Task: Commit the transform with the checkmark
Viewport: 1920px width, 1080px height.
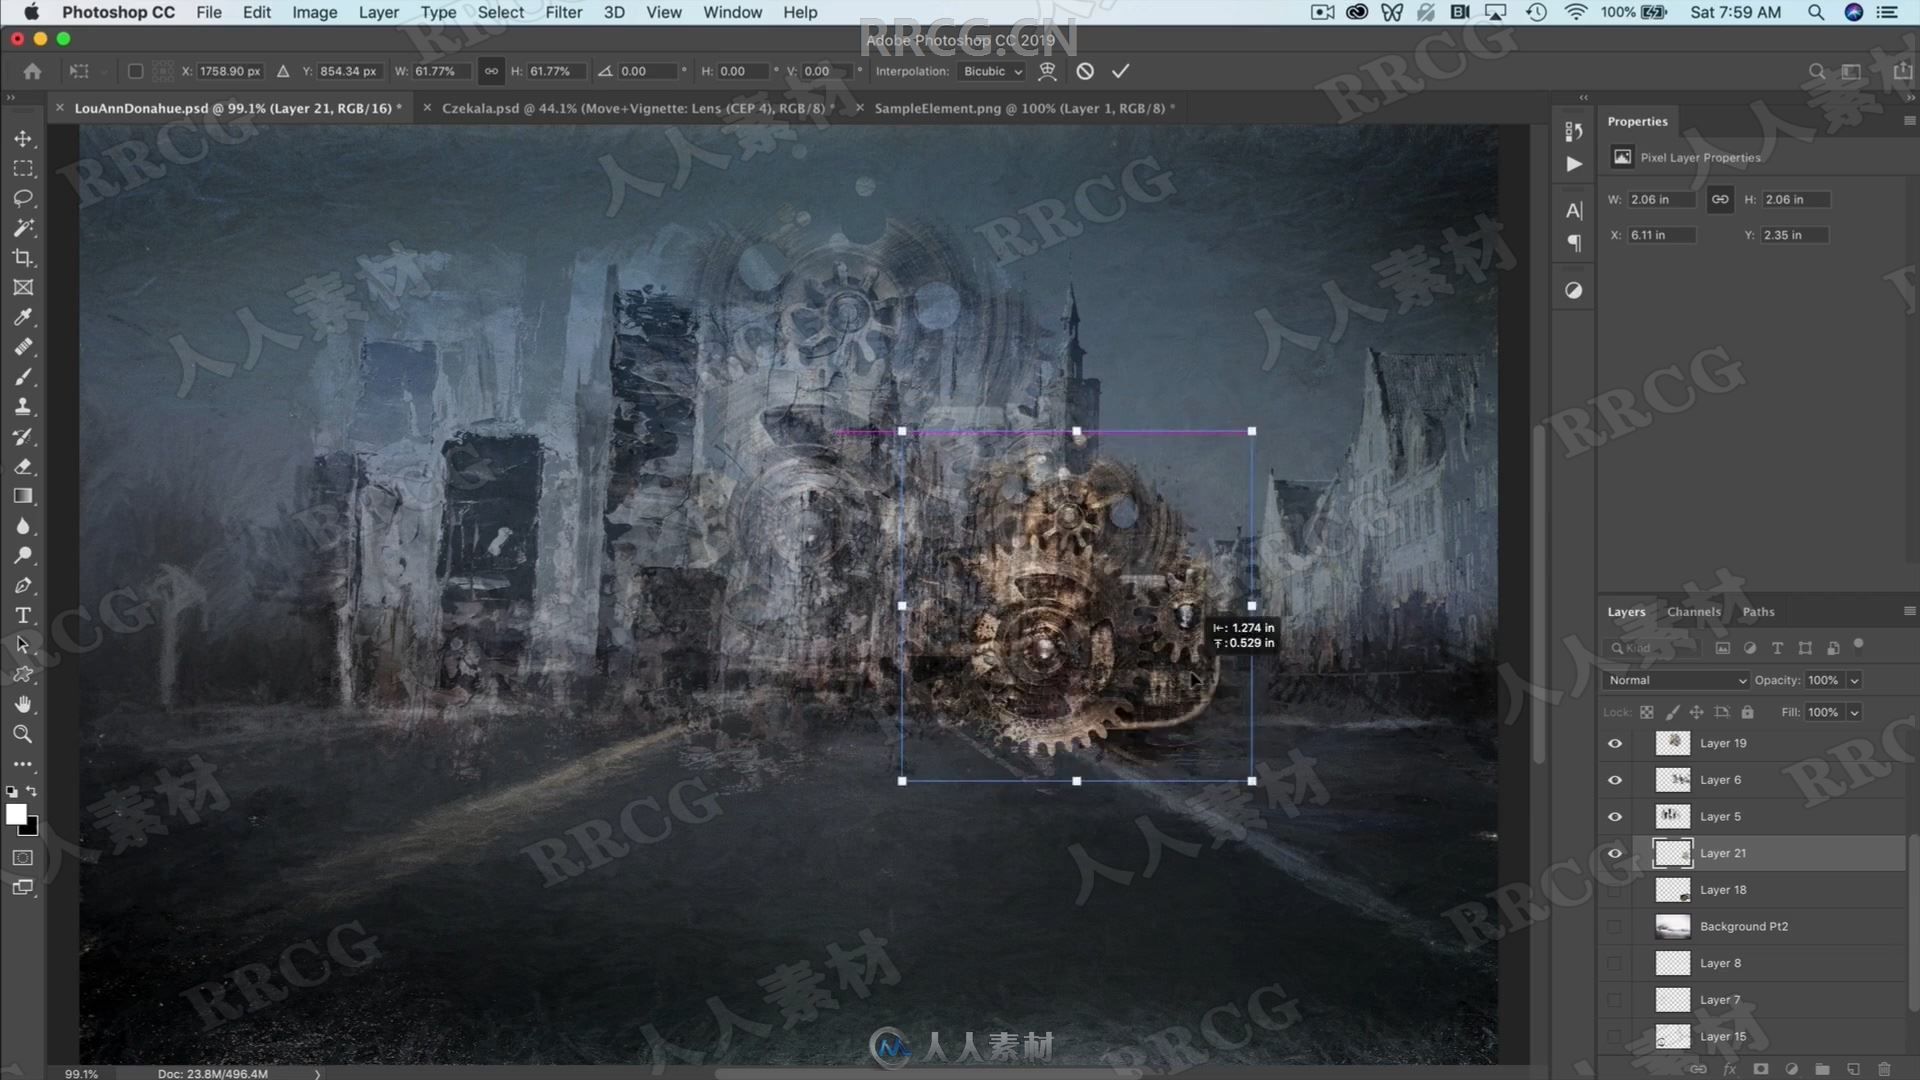Action: tap(1120, 71)
